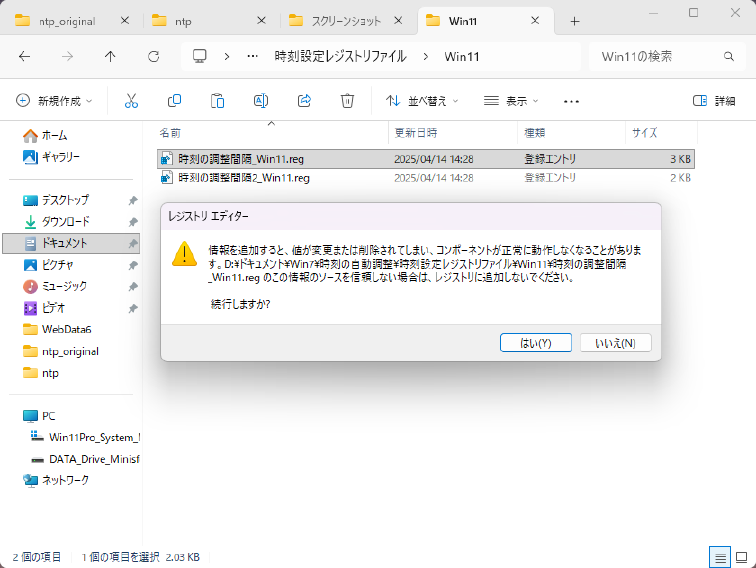756x568 pixels.
Task: Open the 表示 view dropdown
Action: click(511, 101)
